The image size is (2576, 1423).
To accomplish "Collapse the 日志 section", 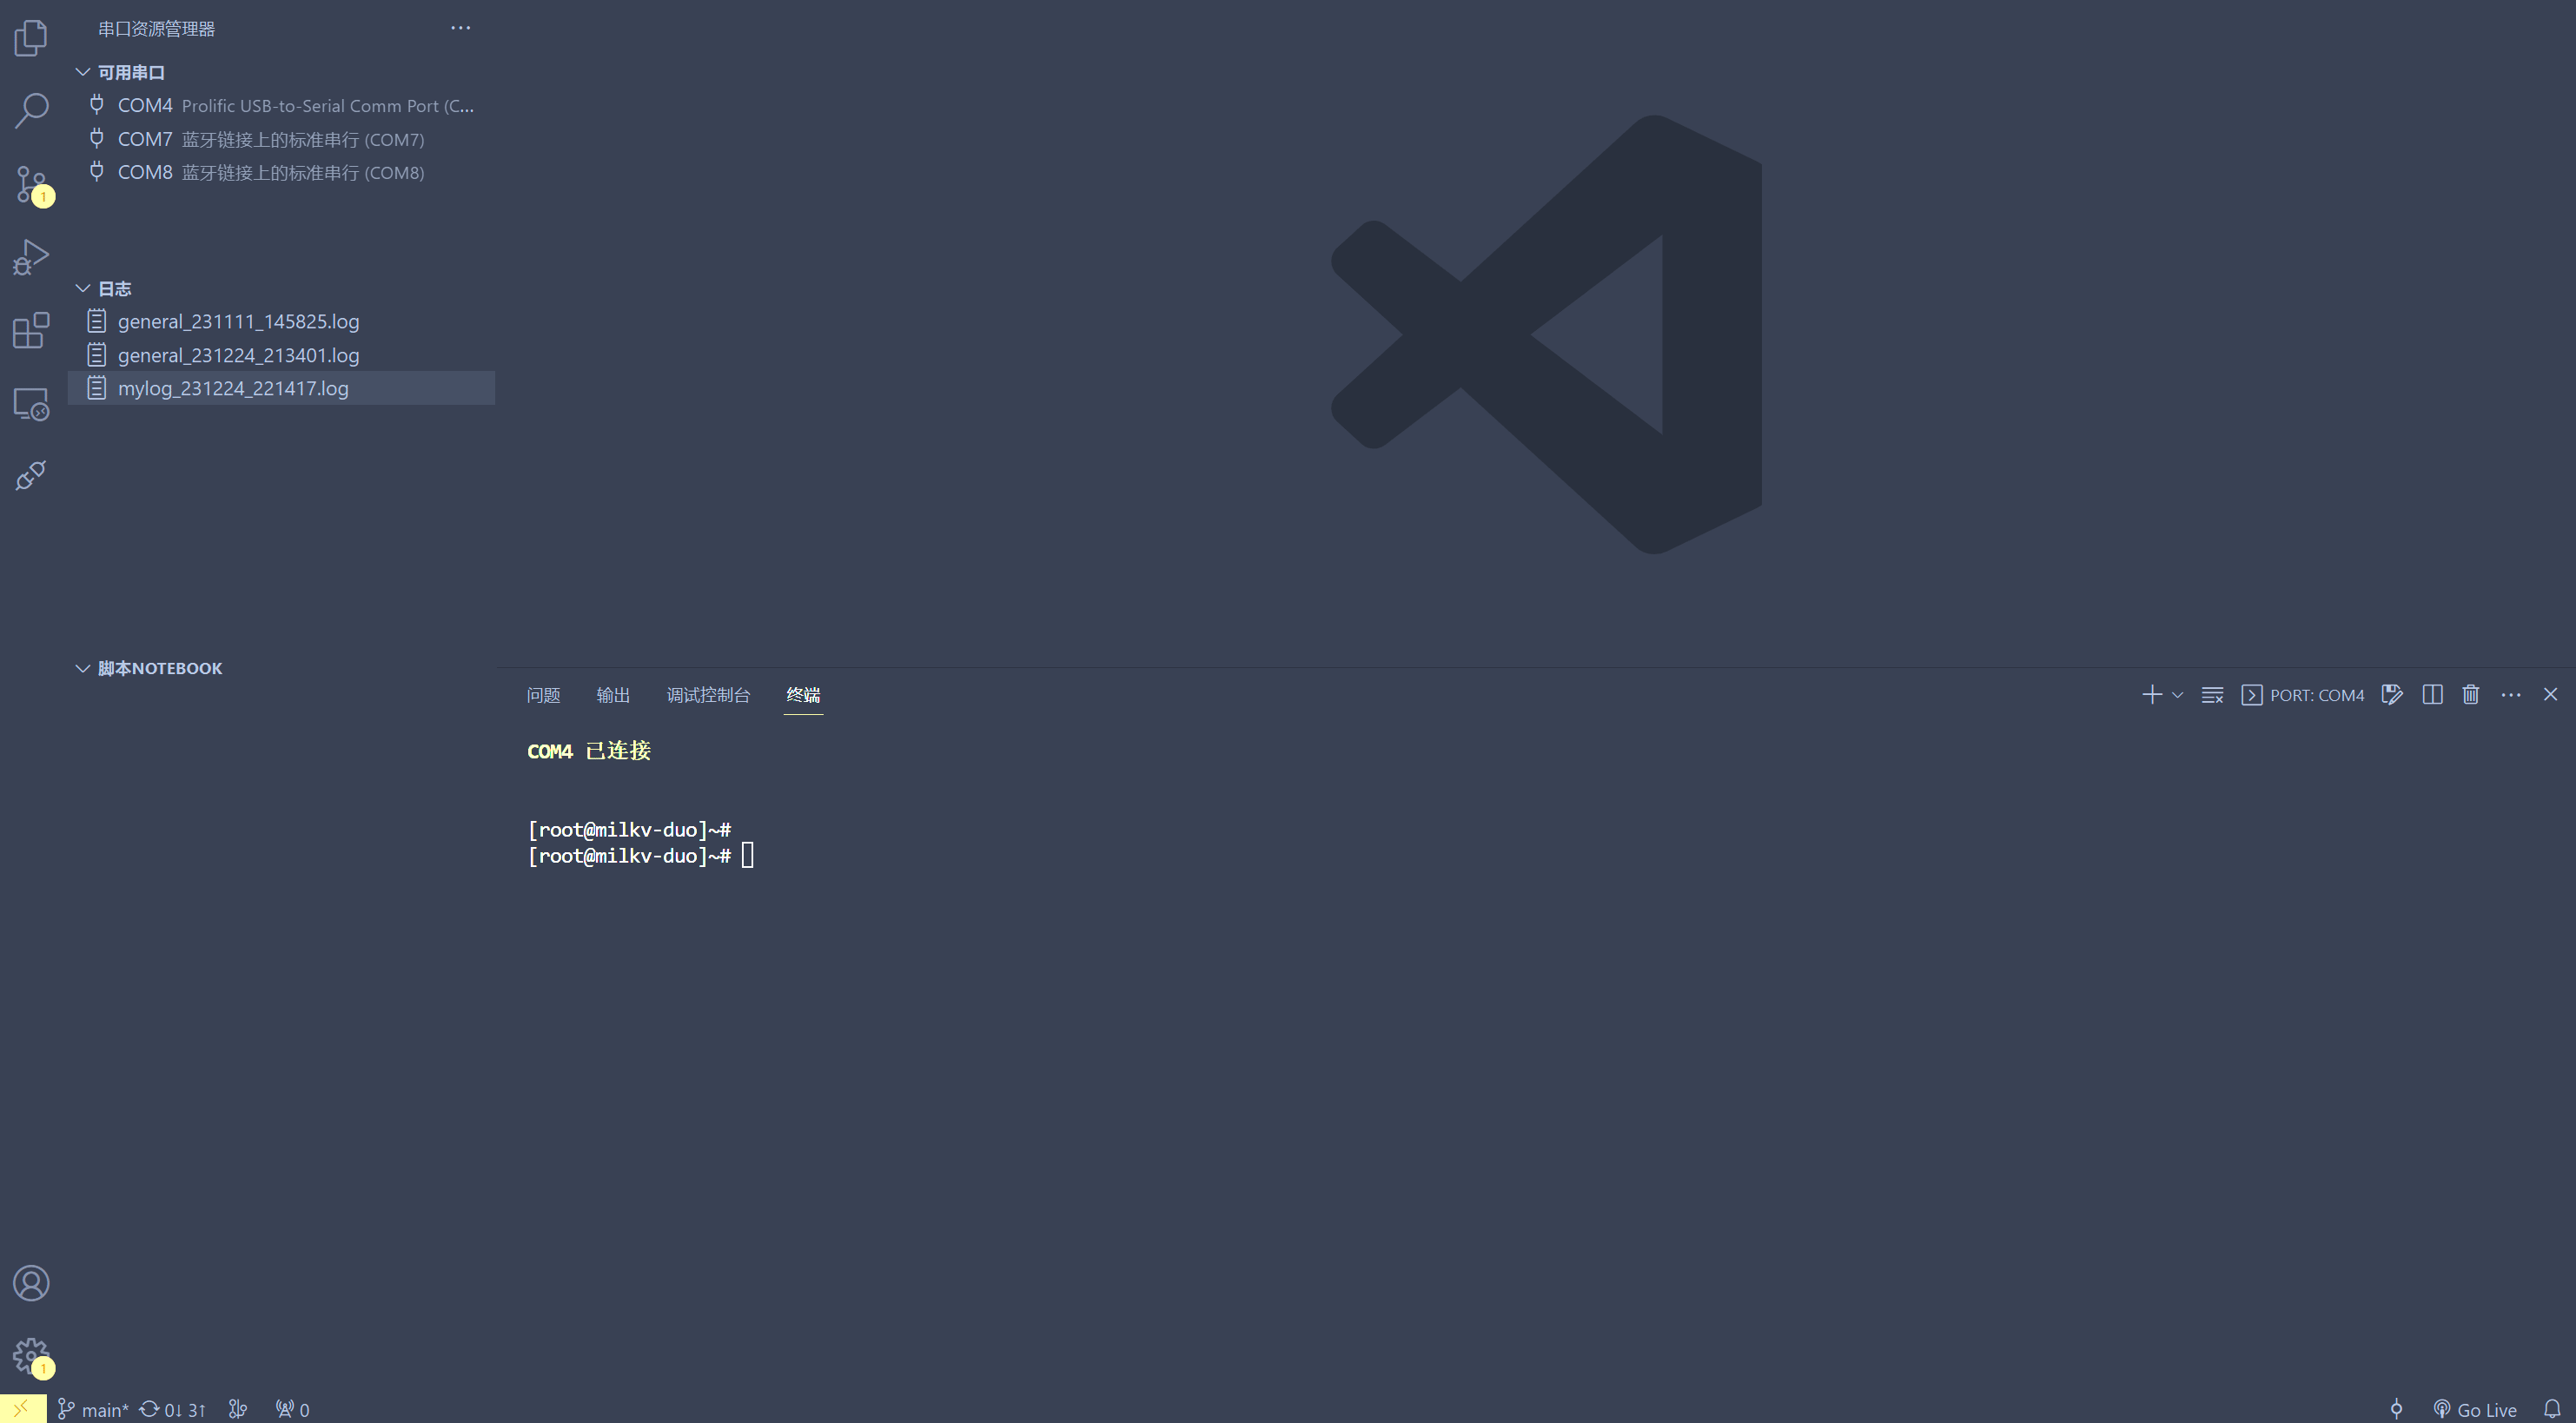I will pos(83,288).
